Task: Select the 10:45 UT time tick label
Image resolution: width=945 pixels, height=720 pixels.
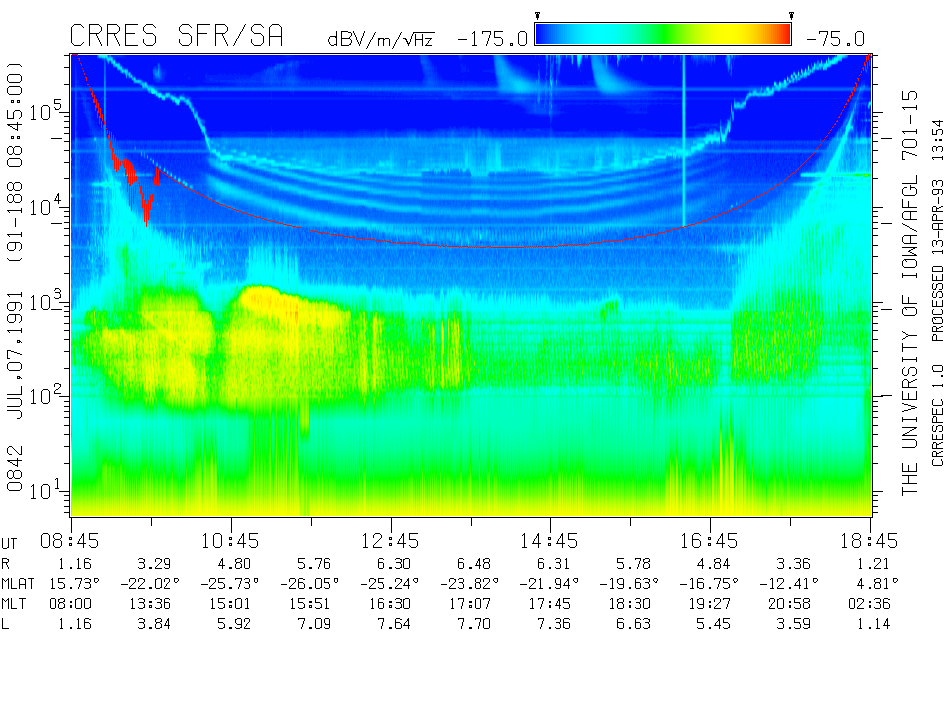Action: click(231, 541)
